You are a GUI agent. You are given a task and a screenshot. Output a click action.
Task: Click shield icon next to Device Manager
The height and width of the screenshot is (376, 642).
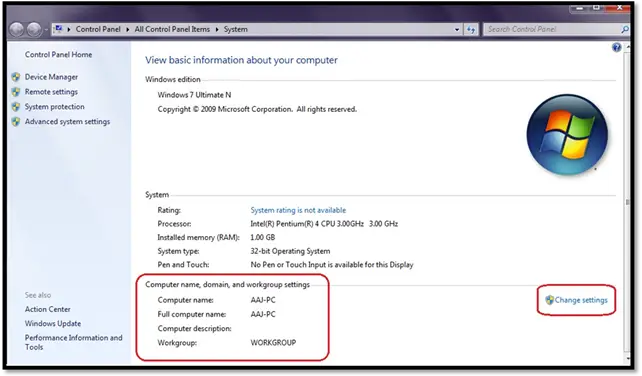pyautogui.click(x=16, y=77)
